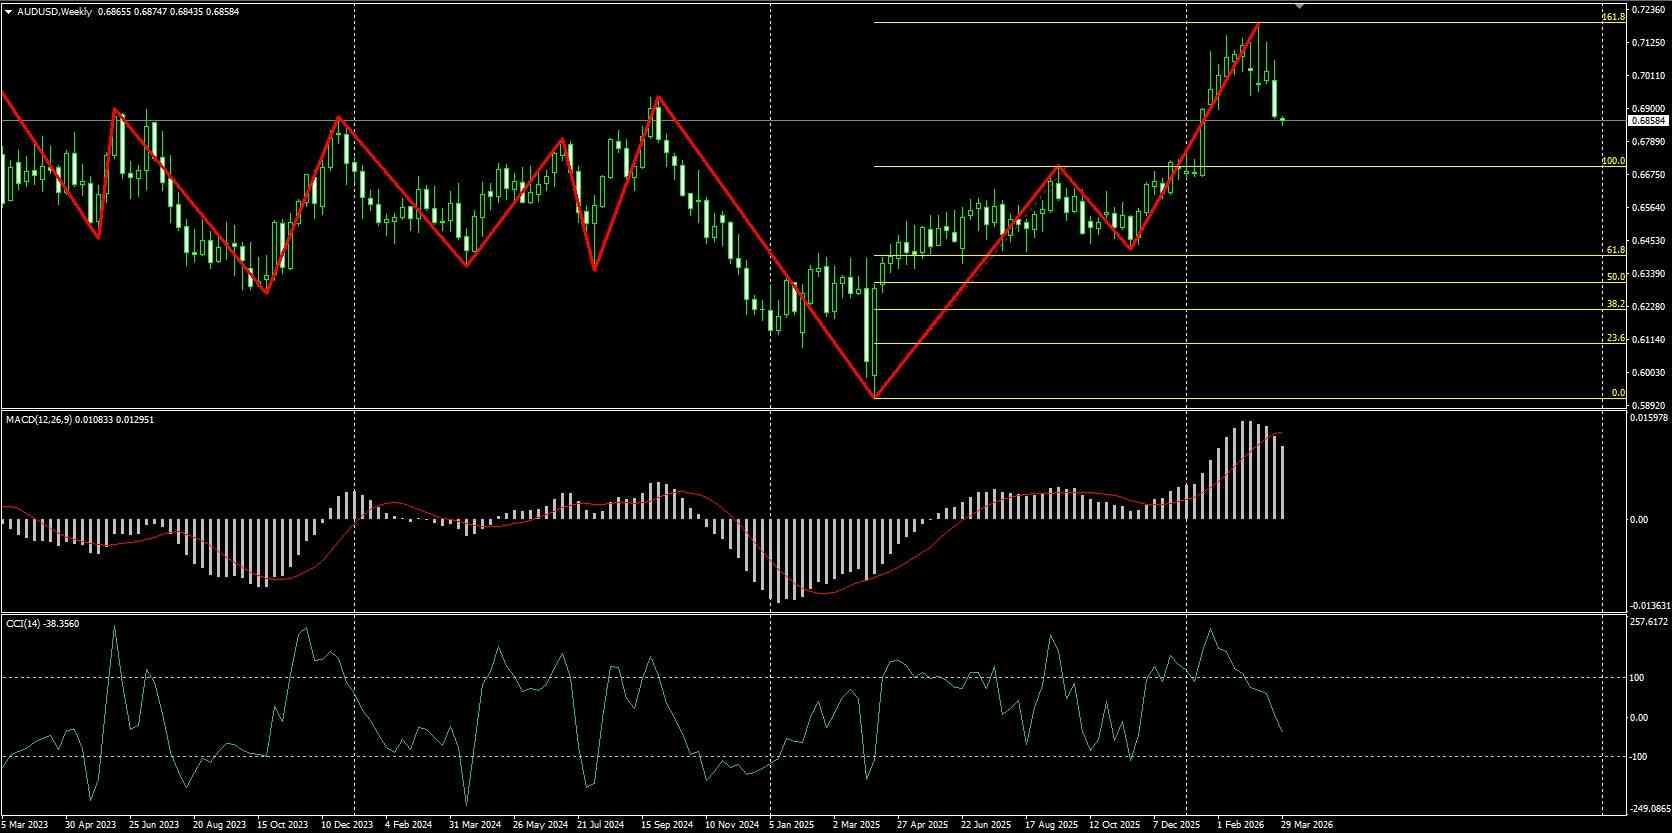Click price axis value 0.69000

(x=1647, y=109)
